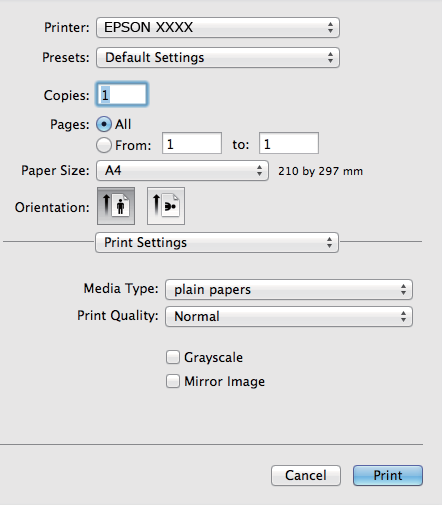Enable the Mirror Image checkbox

click(173, 381)
